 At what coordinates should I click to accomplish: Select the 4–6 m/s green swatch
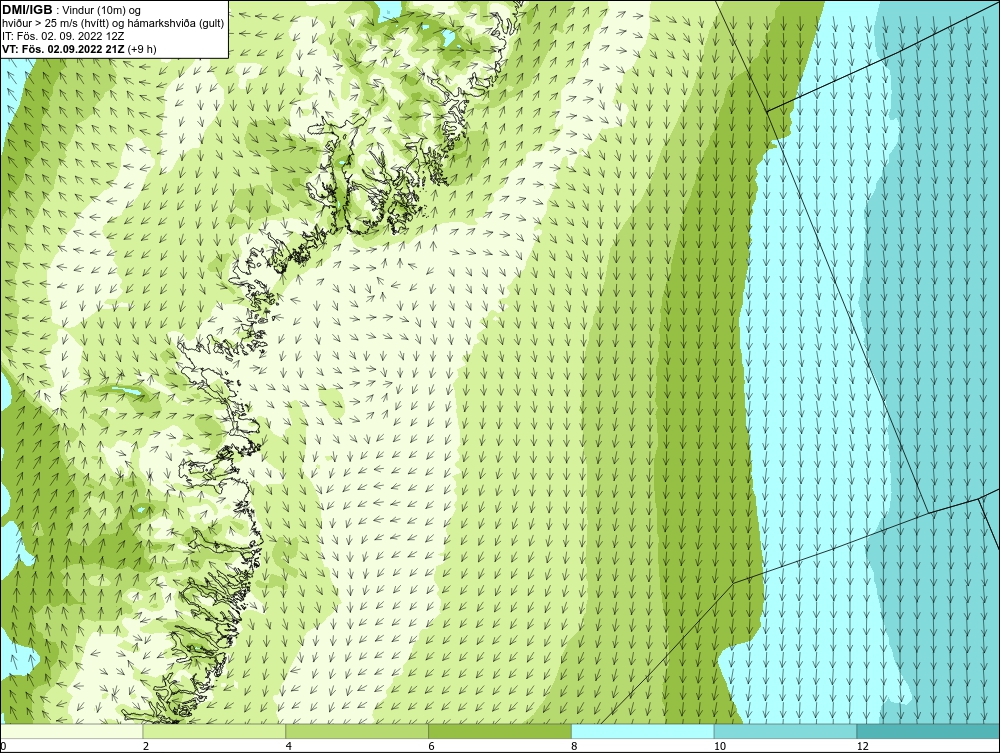coord(357,731)
